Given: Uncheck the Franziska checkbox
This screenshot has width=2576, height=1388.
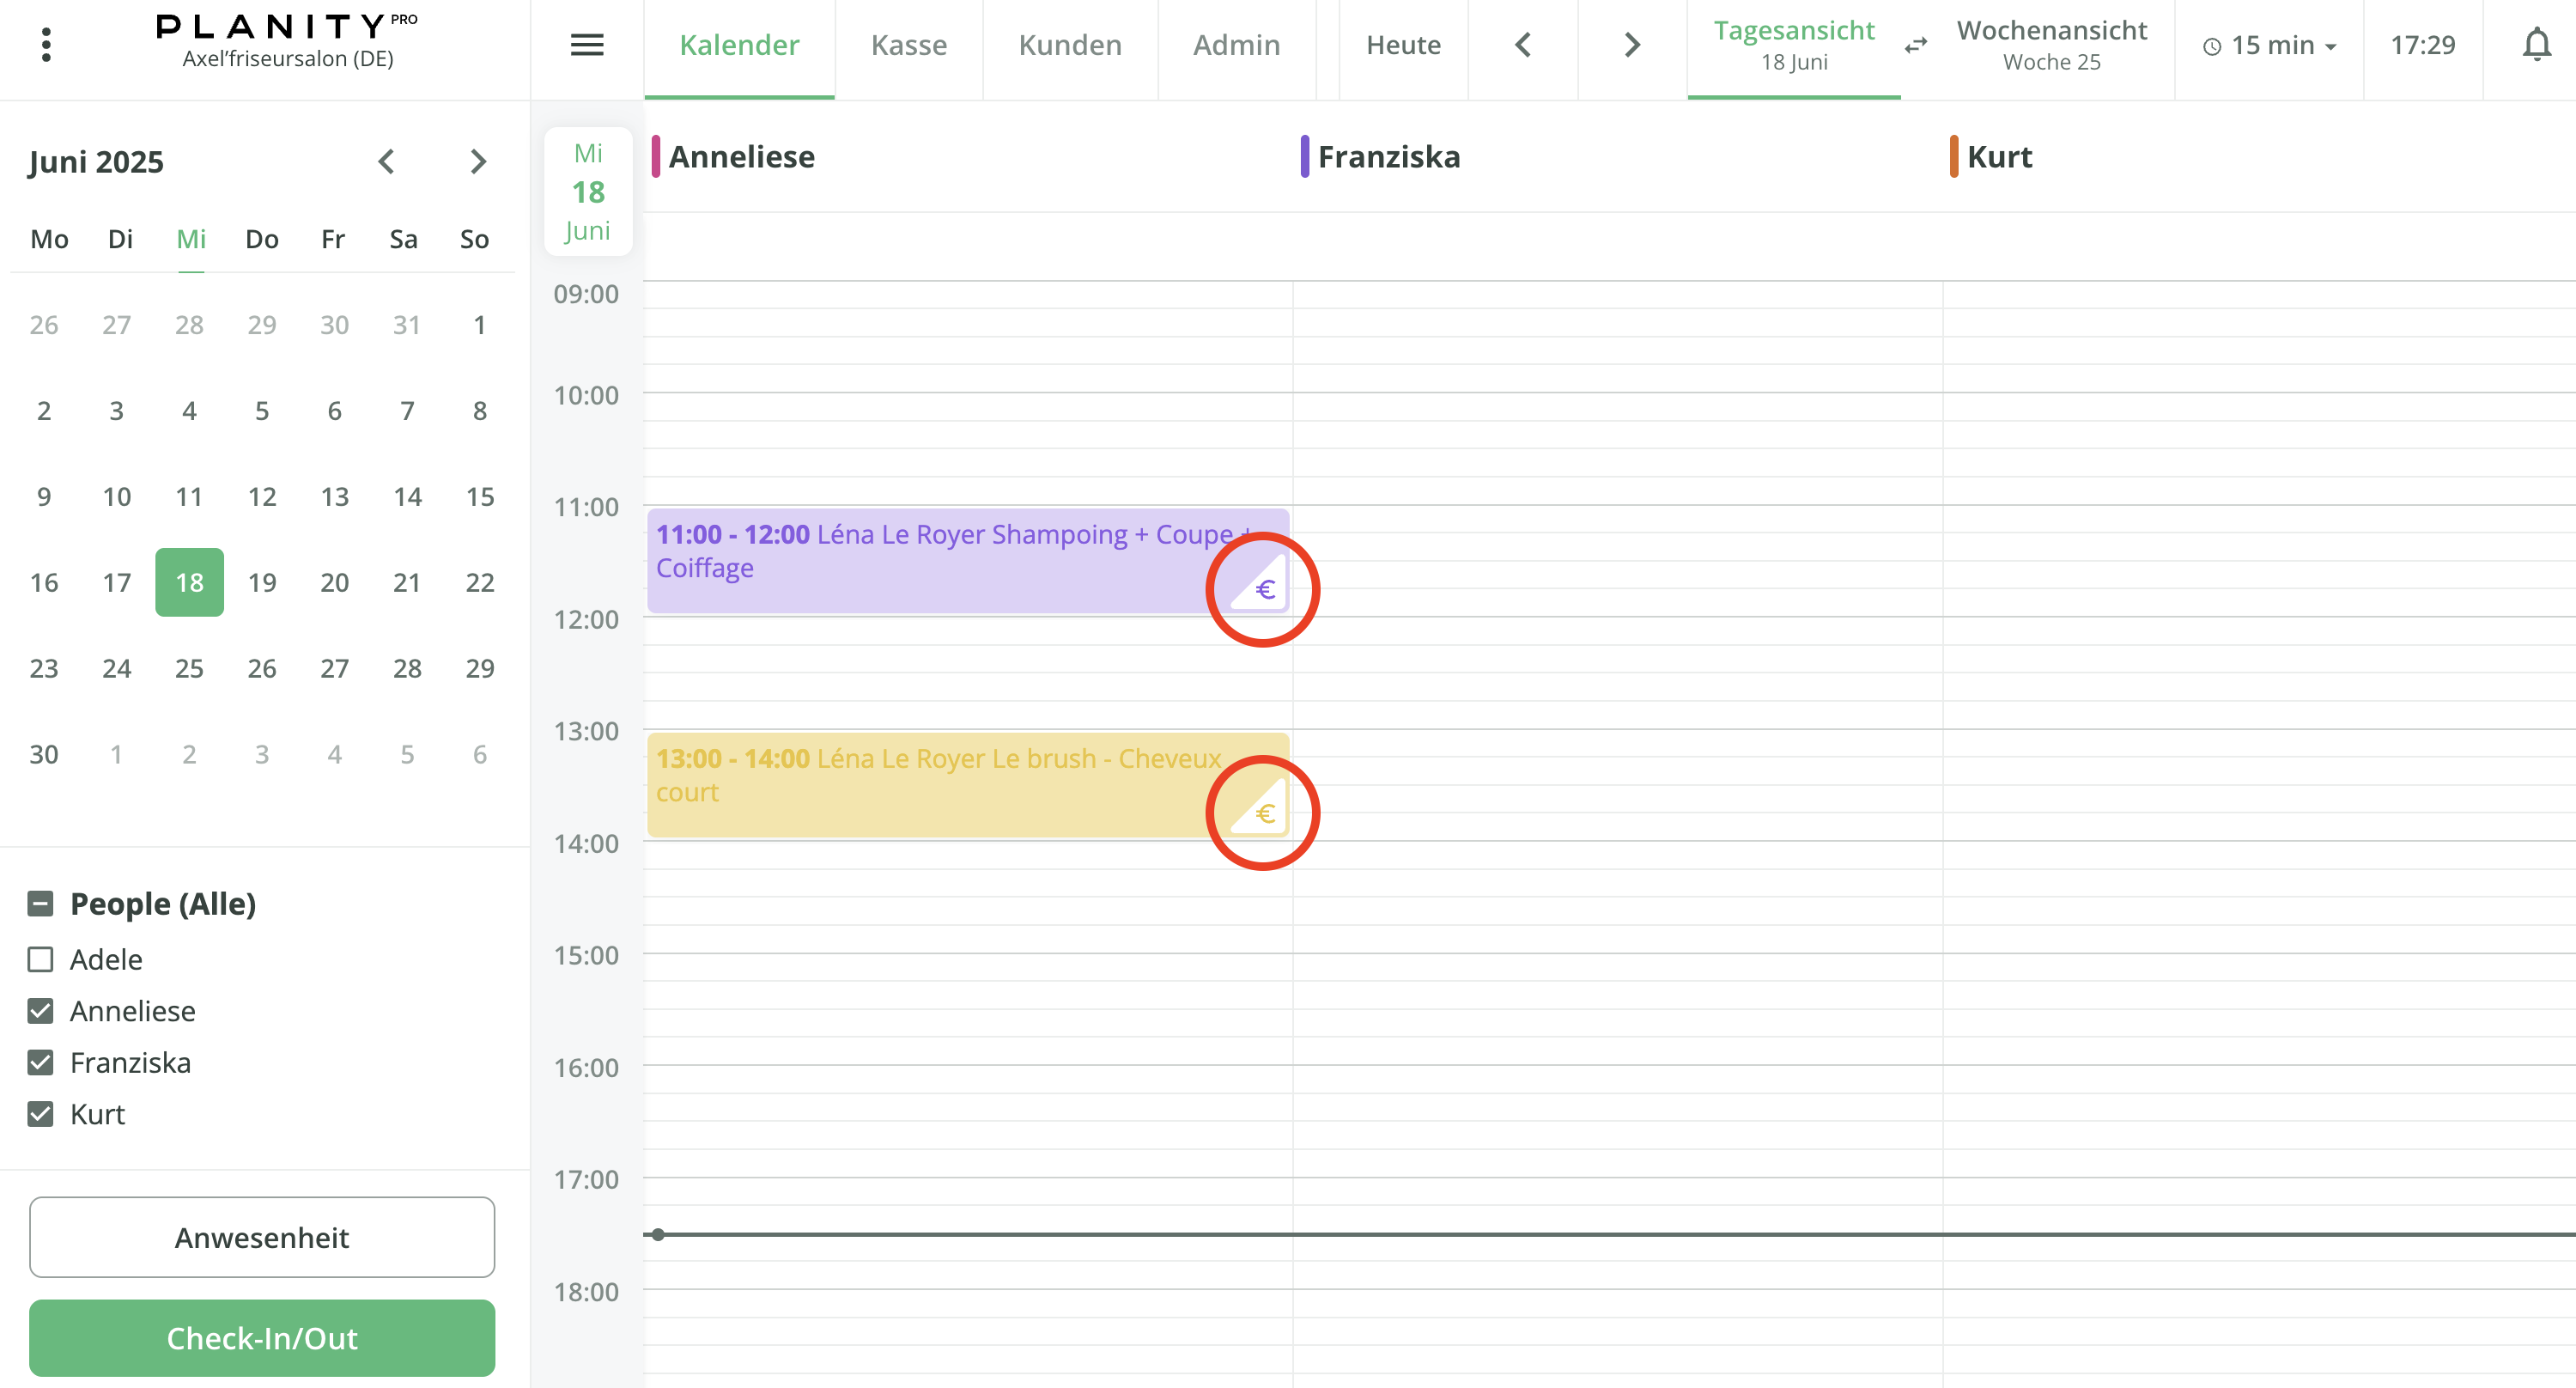Looking at the screenshot, I should [40, 1062].
